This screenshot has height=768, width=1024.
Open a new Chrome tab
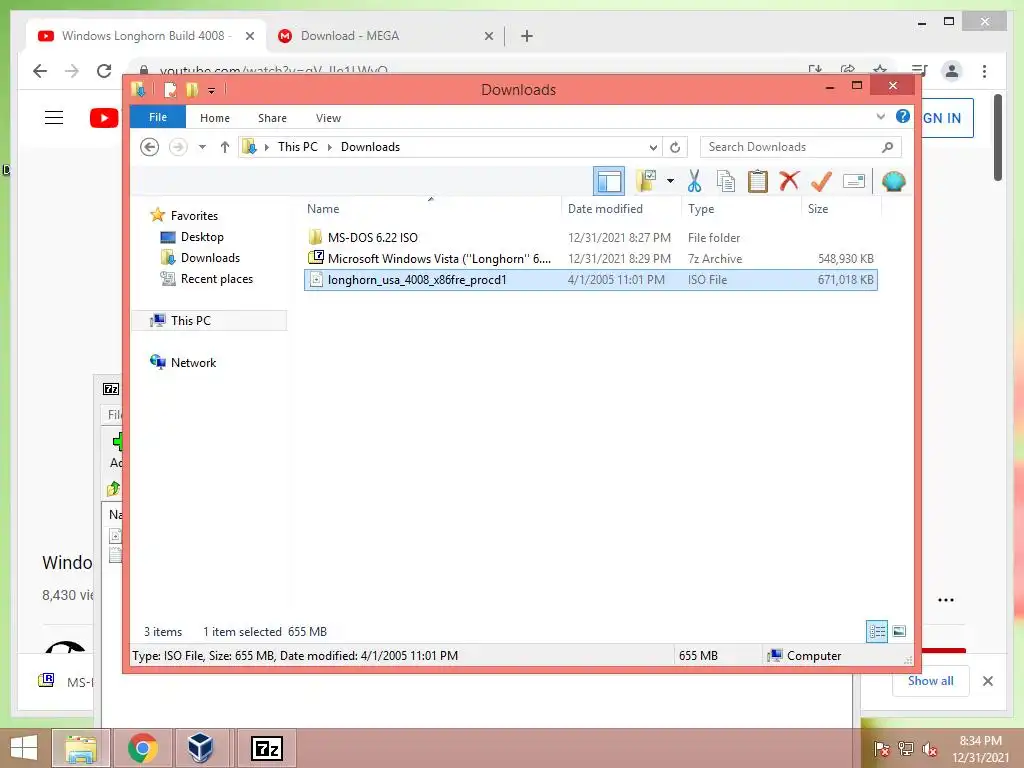(x=527, y=36)
